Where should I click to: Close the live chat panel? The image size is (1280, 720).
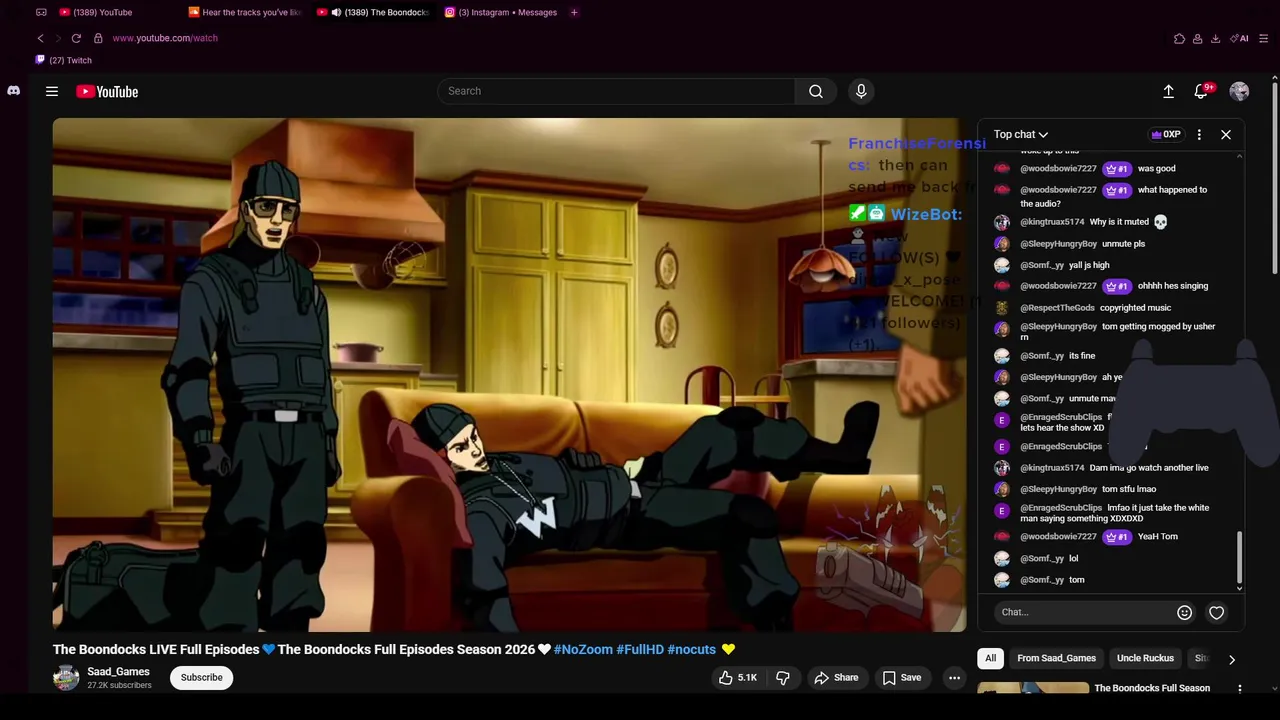(1226, 134)
